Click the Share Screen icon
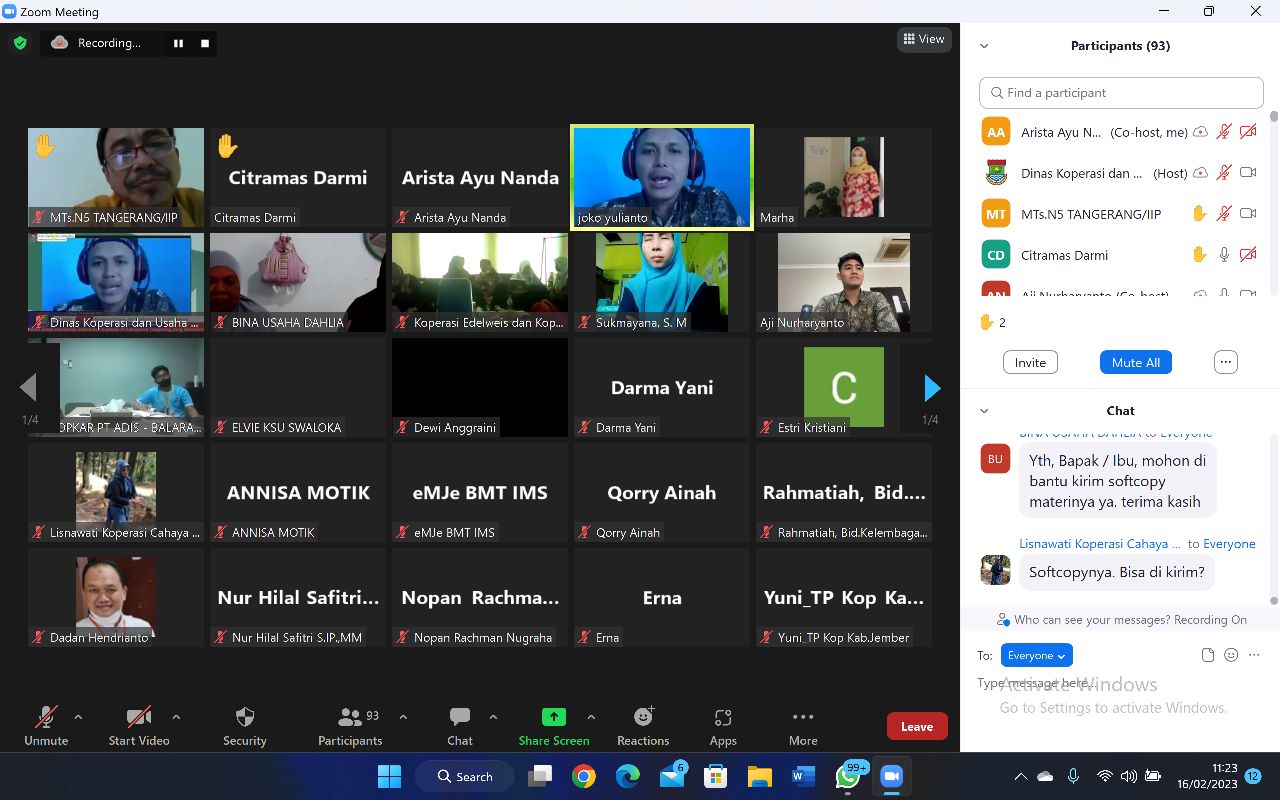This screenshot has height=800, width=1280. (x=553, y=717)
